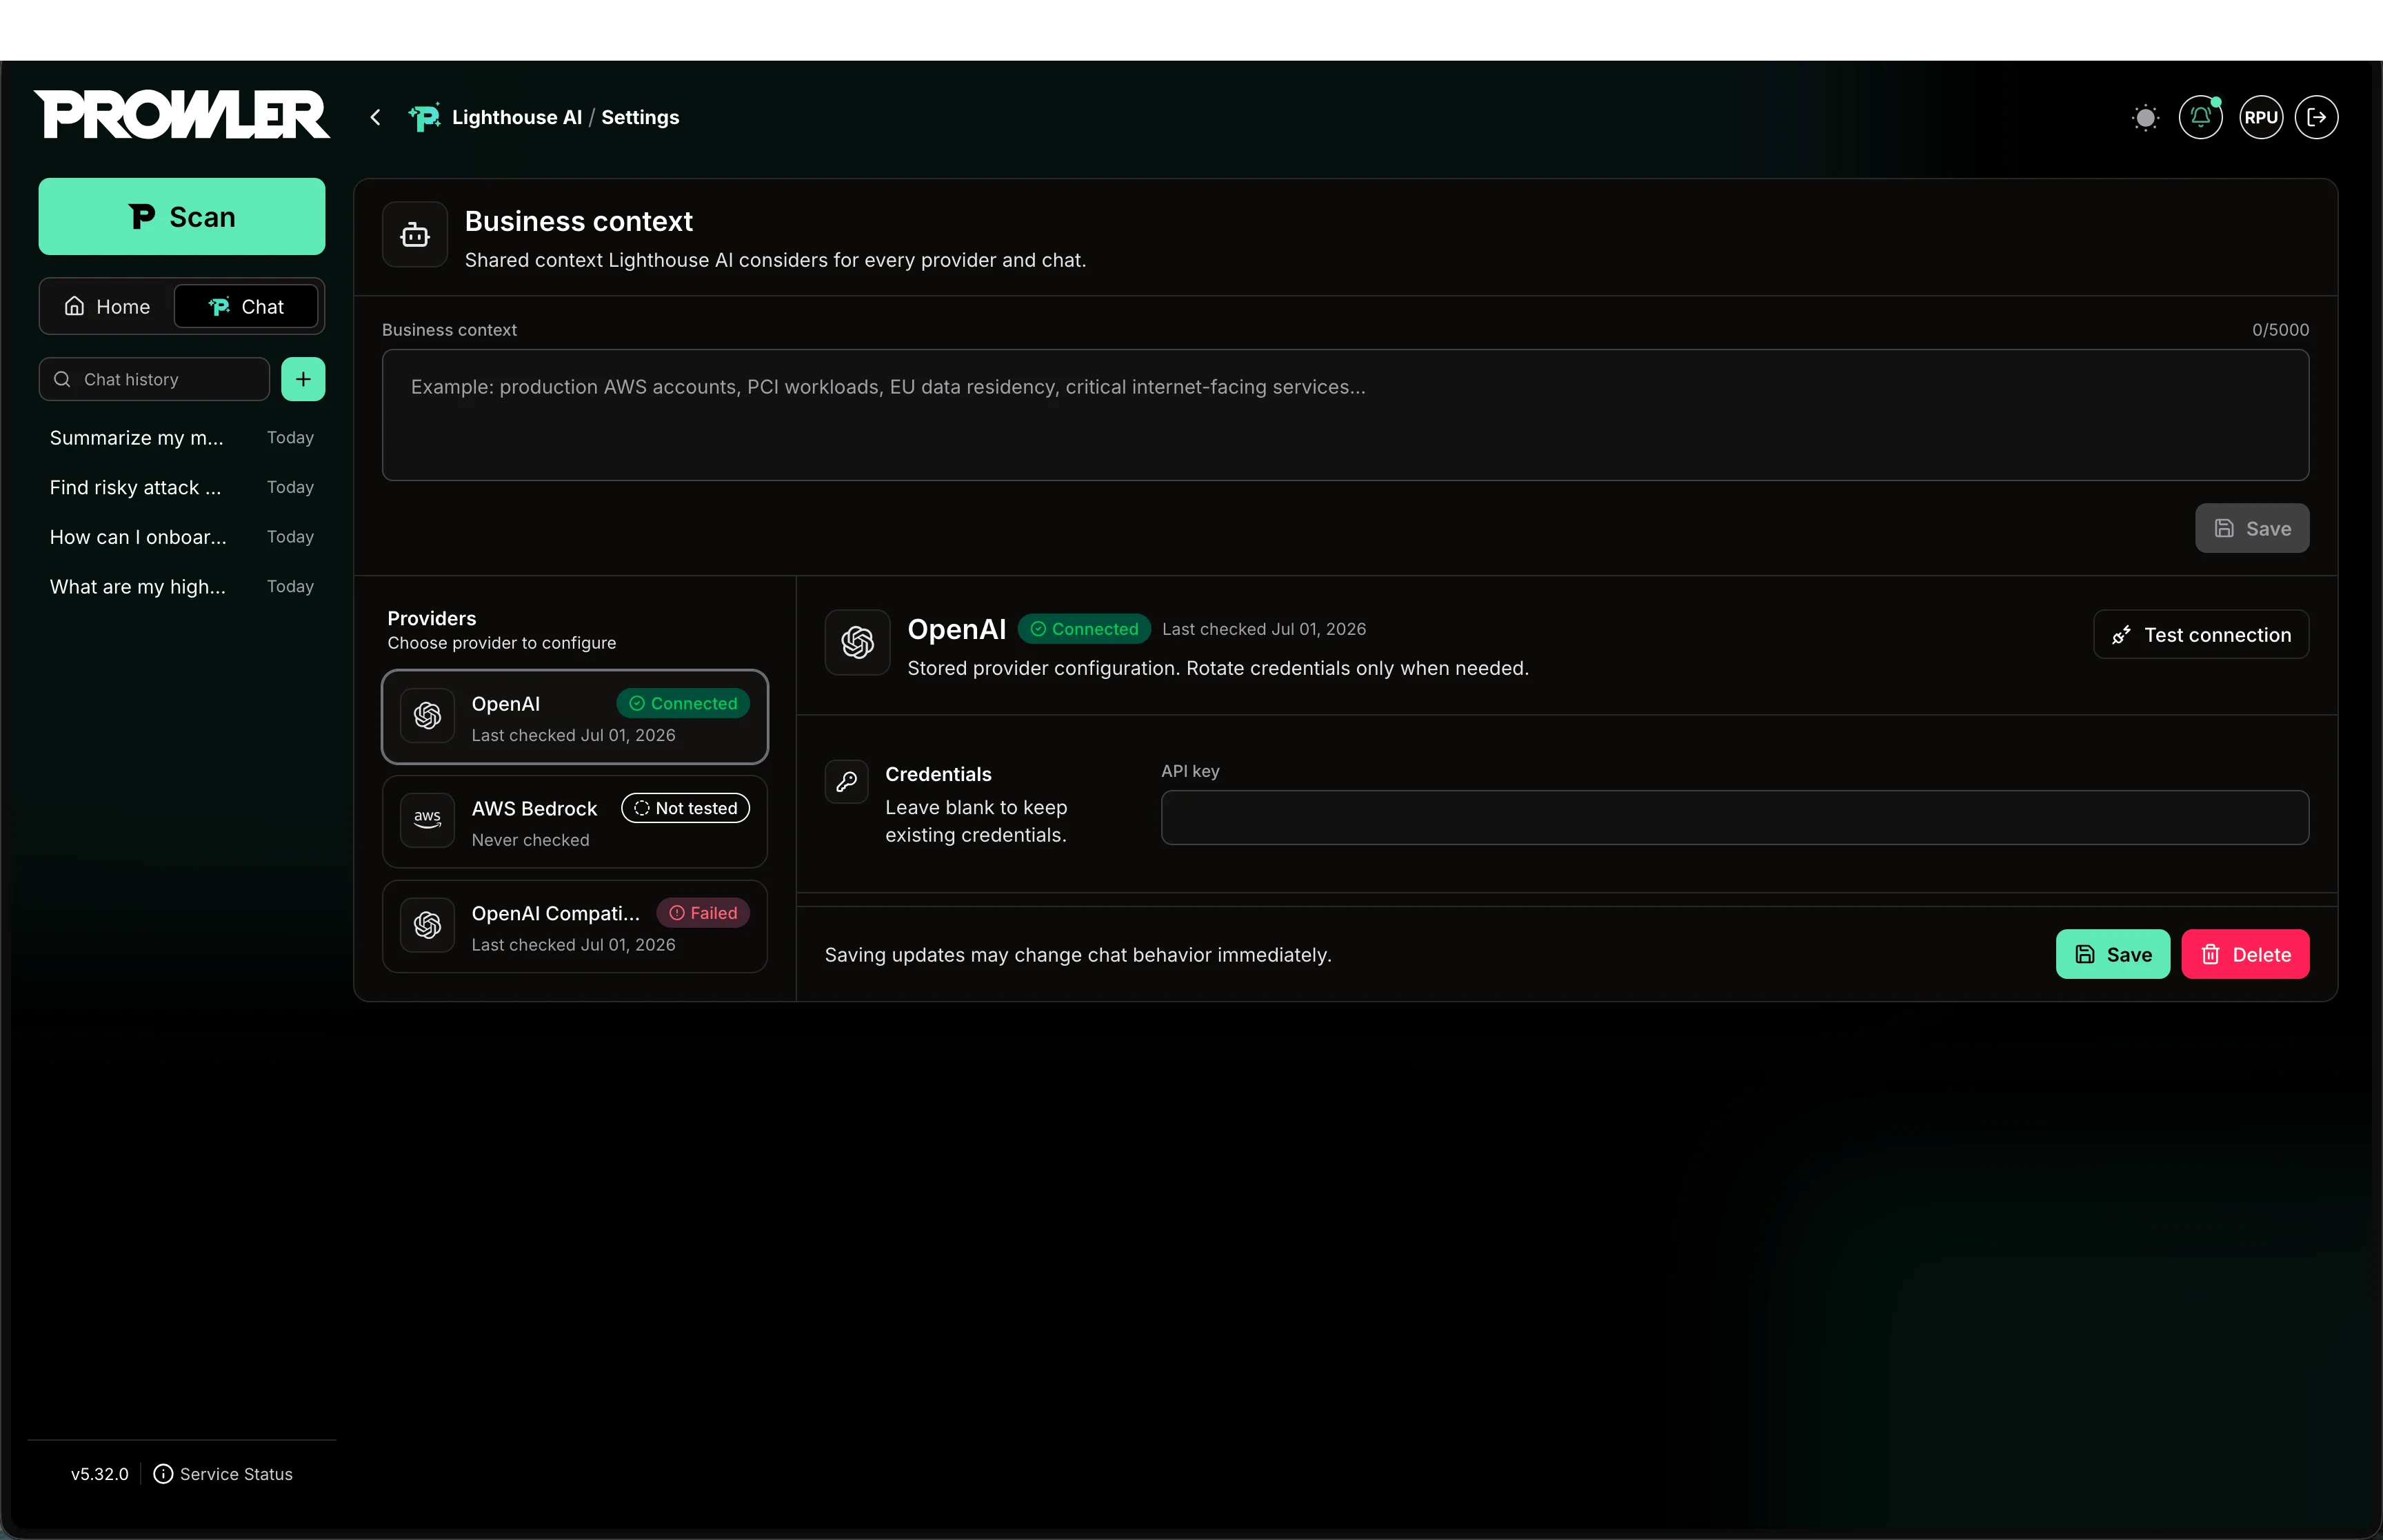Open the "Summarize my m..." chat
The image size is (2383, 1540).
[x=182, y=438]
